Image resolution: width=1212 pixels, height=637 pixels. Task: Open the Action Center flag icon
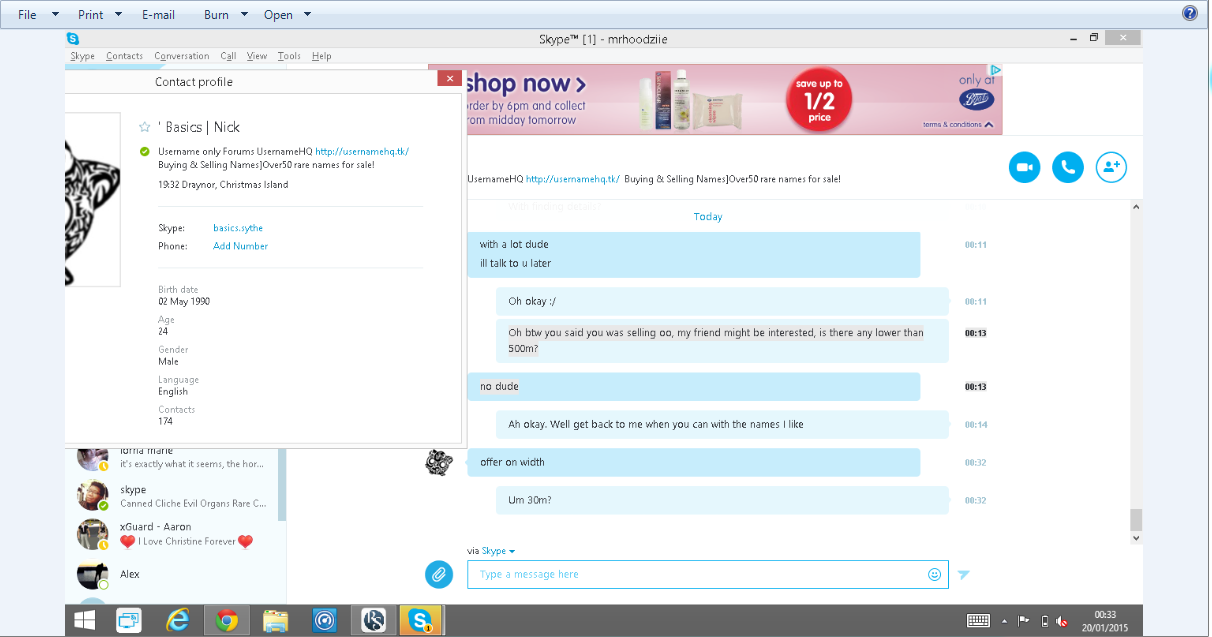1024,621
